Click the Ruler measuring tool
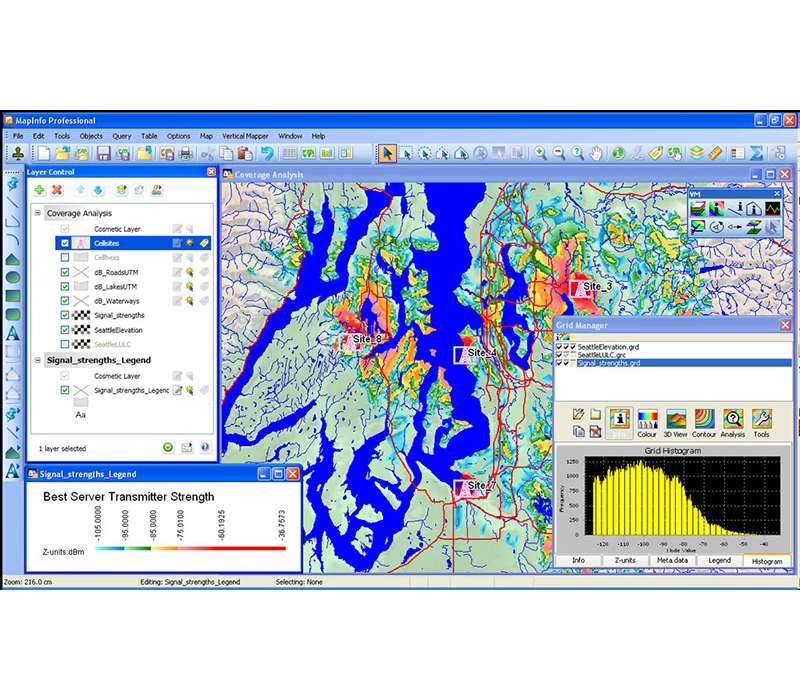Image resolution: width=800 pixels, height=692 pixels. click(x=715, y=153)
